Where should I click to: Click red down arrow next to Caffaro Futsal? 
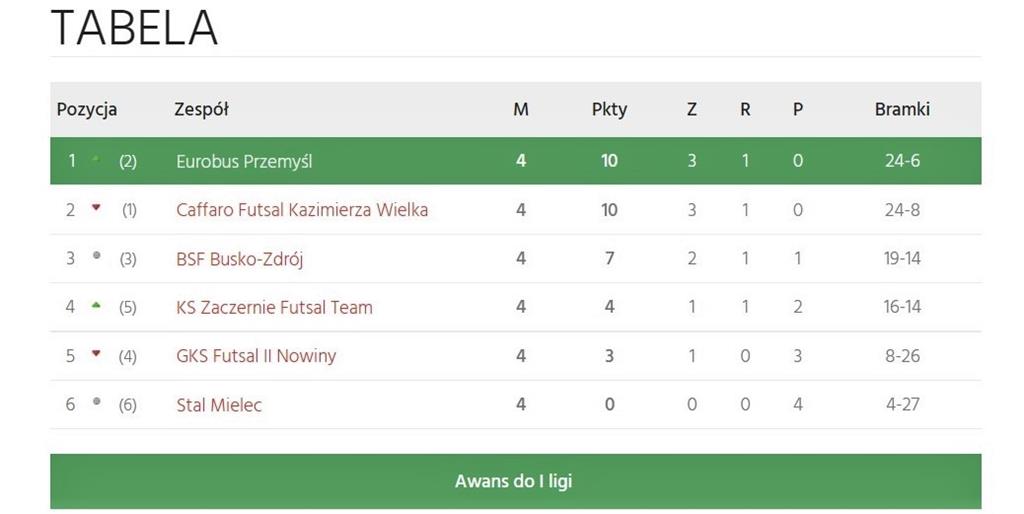tap(96, 208)
